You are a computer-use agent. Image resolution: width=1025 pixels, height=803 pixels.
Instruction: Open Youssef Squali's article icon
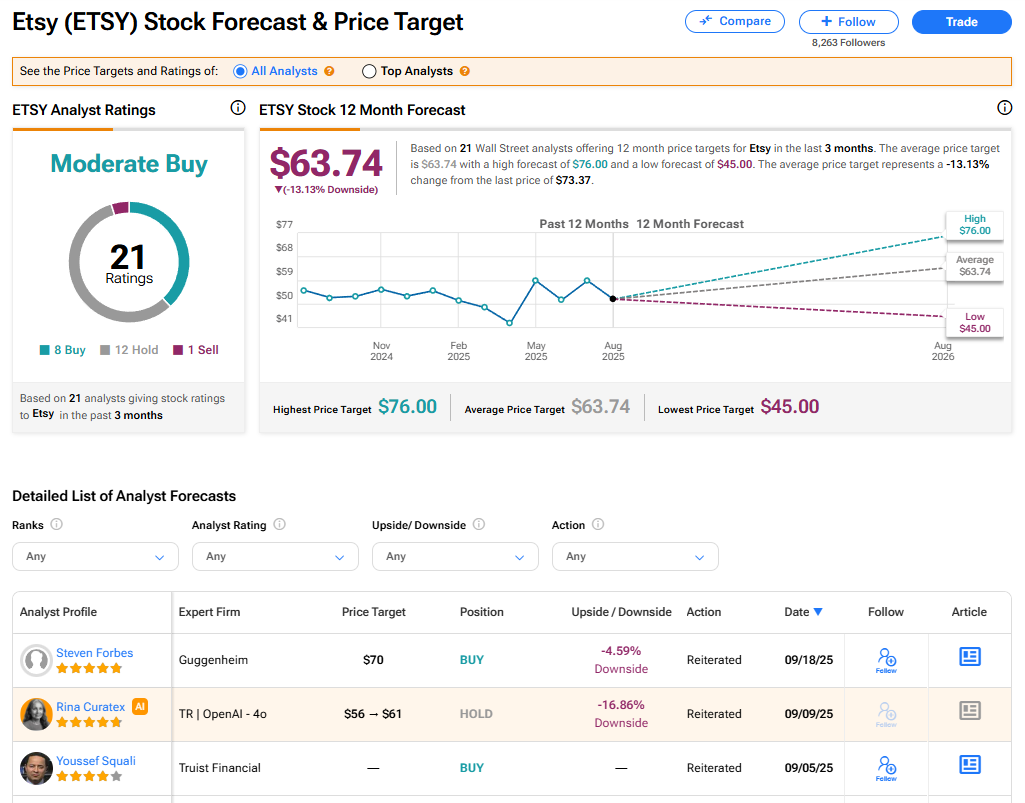click(969, 765)
